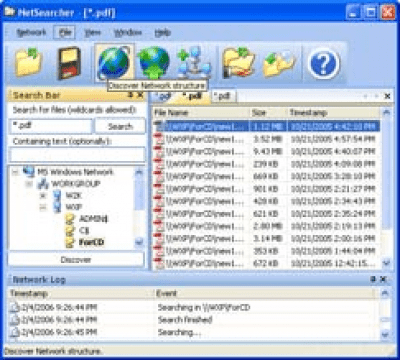The height and width of the screenshot is (360, 400).
Task: Click the file list scrollbar thumb
Action: [386, 173]
